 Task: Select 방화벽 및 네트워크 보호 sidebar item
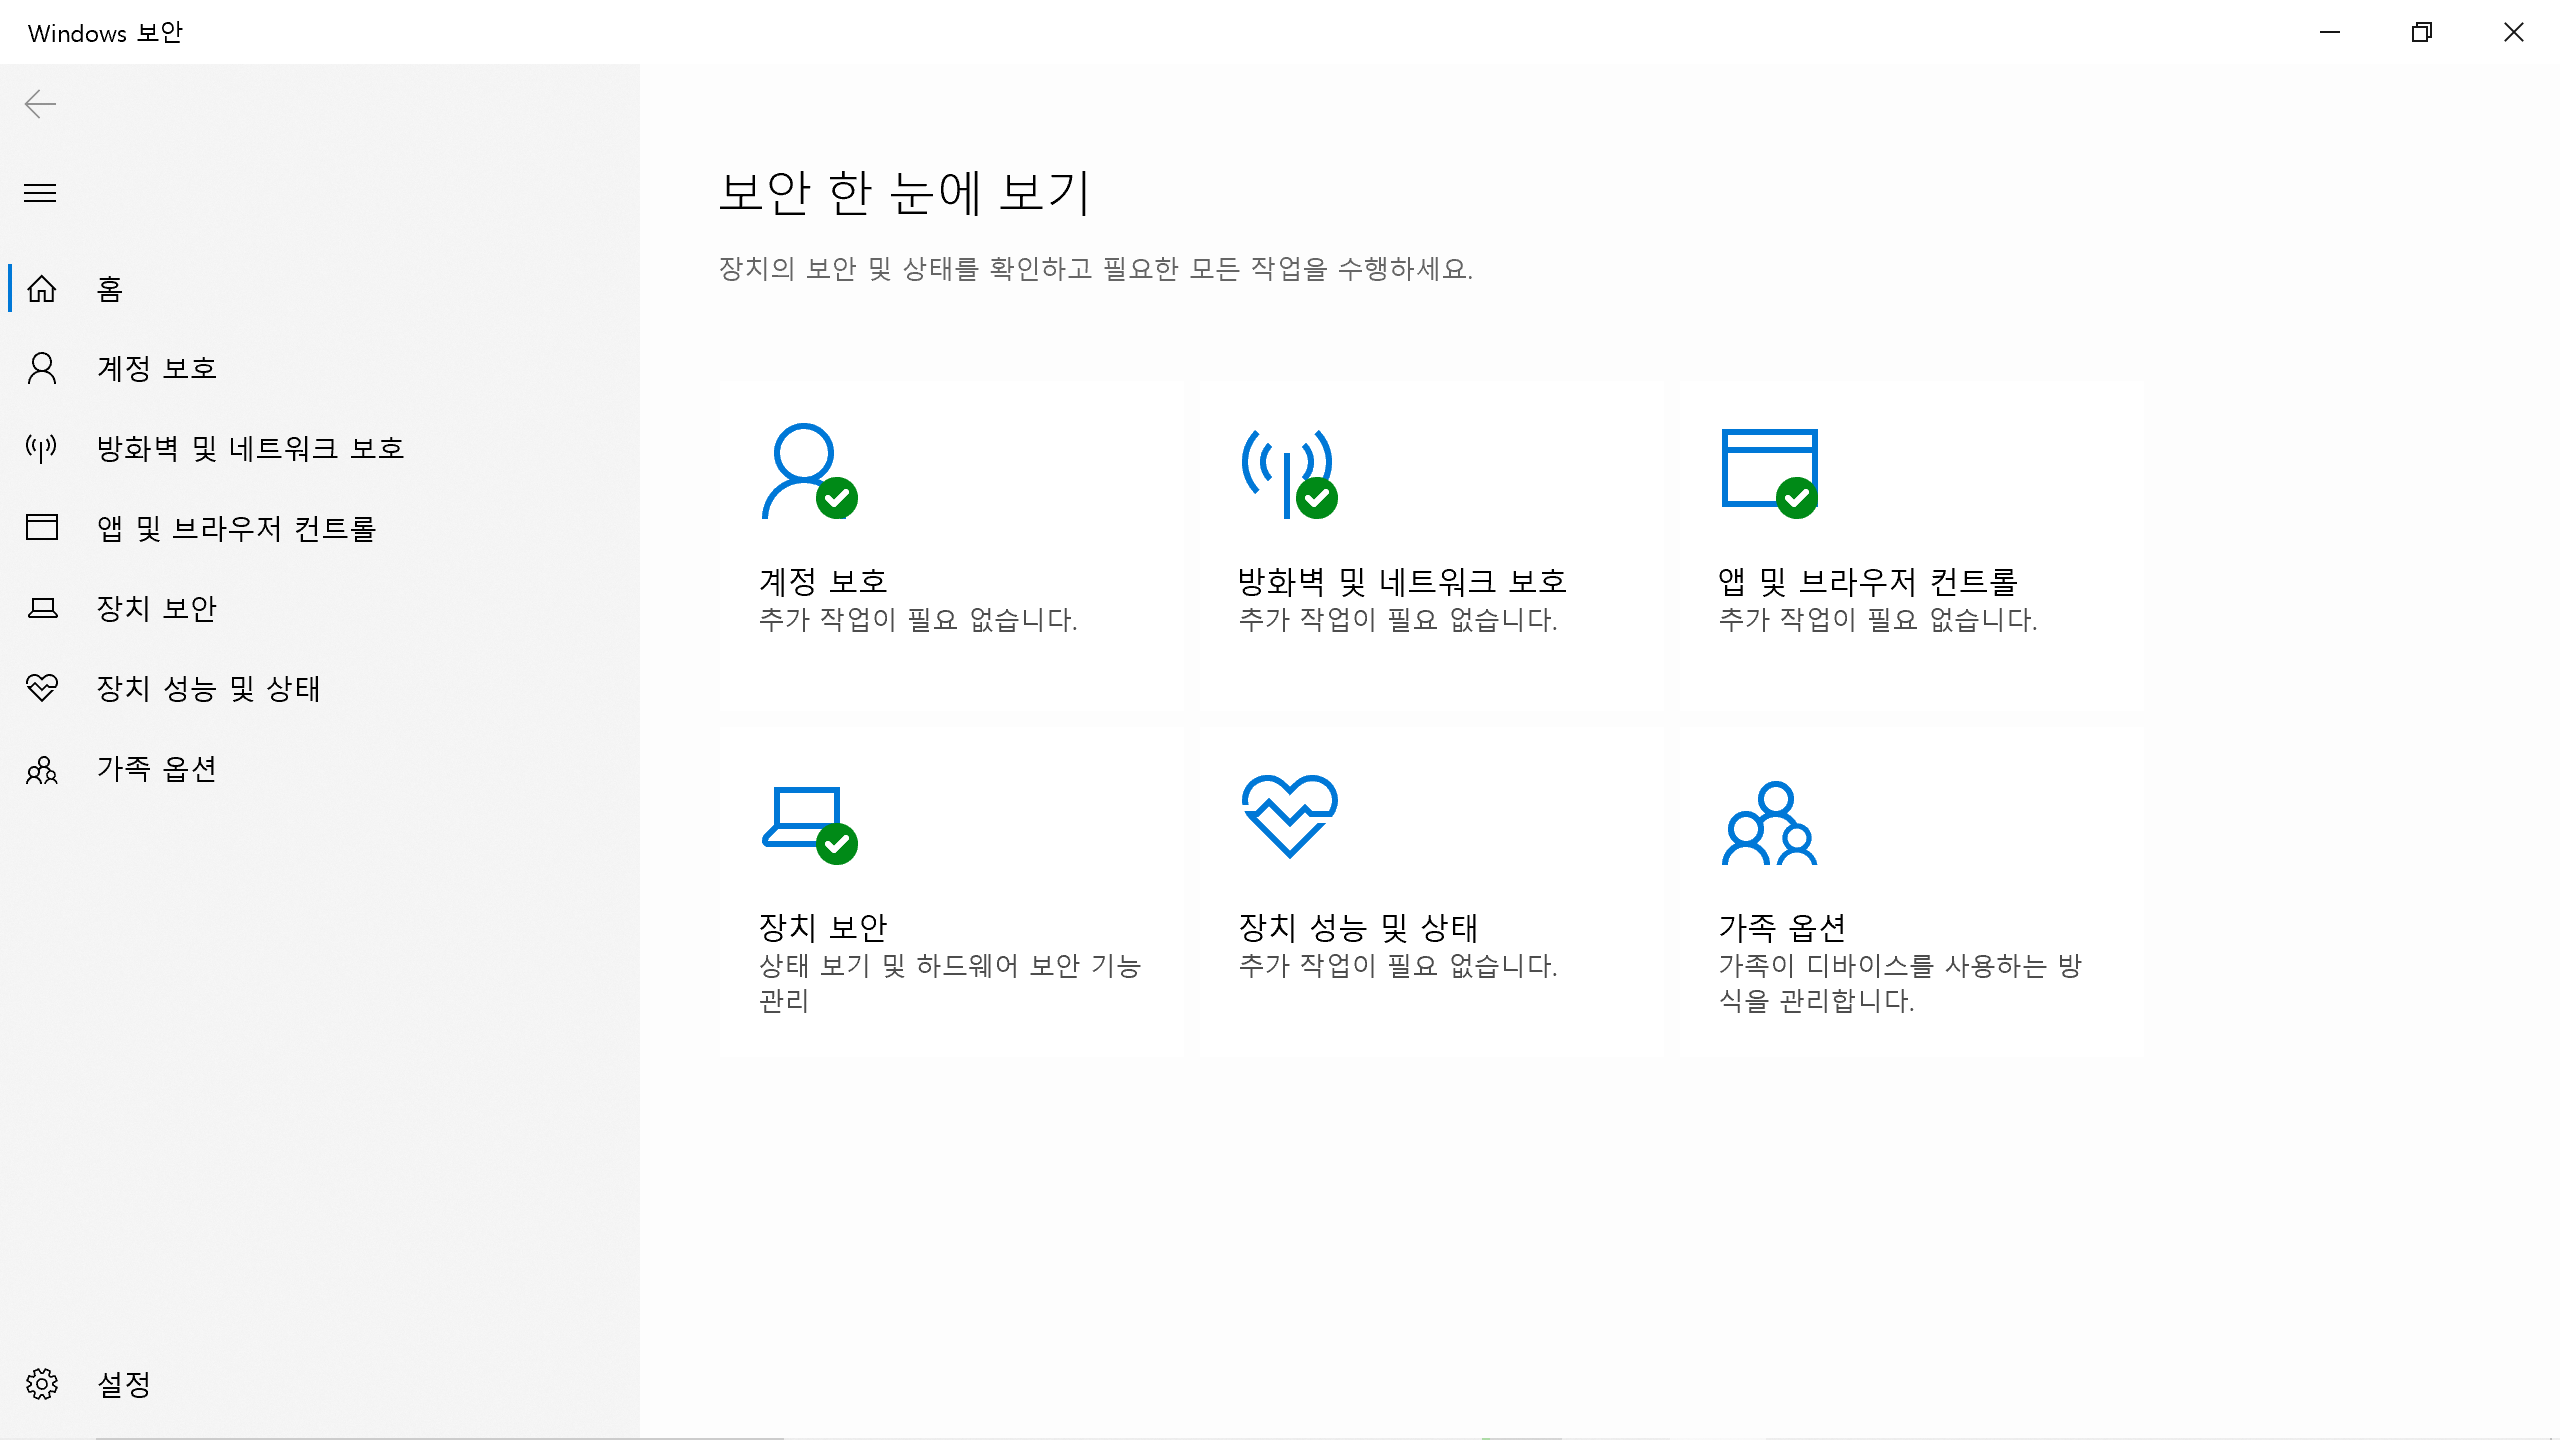250,448
